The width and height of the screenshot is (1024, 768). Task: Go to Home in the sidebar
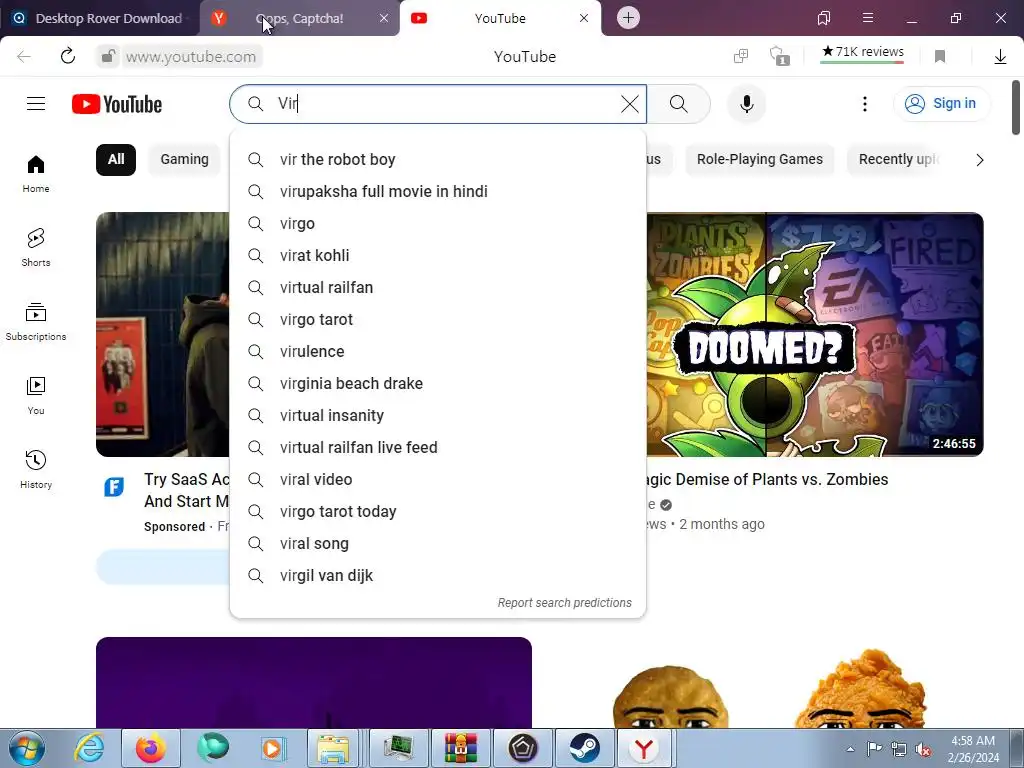pos(36,174)
